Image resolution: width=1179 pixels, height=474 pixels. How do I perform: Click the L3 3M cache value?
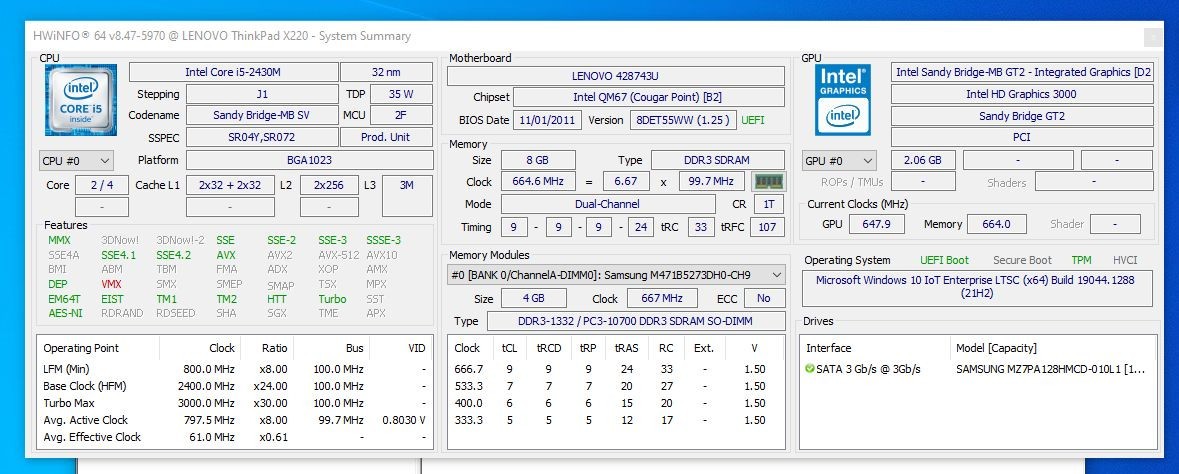(x=407, y=196)
